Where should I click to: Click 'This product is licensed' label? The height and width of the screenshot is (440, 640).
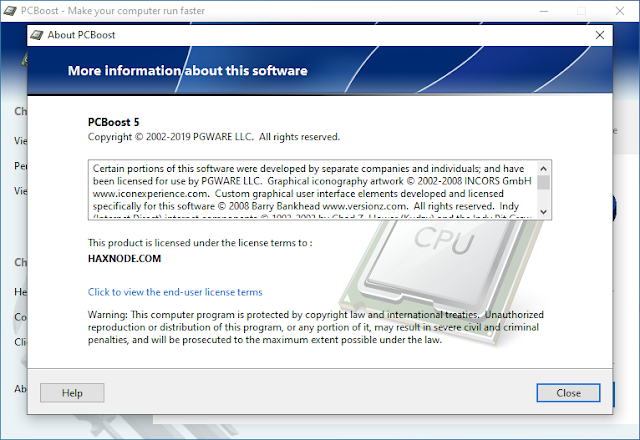200,243
